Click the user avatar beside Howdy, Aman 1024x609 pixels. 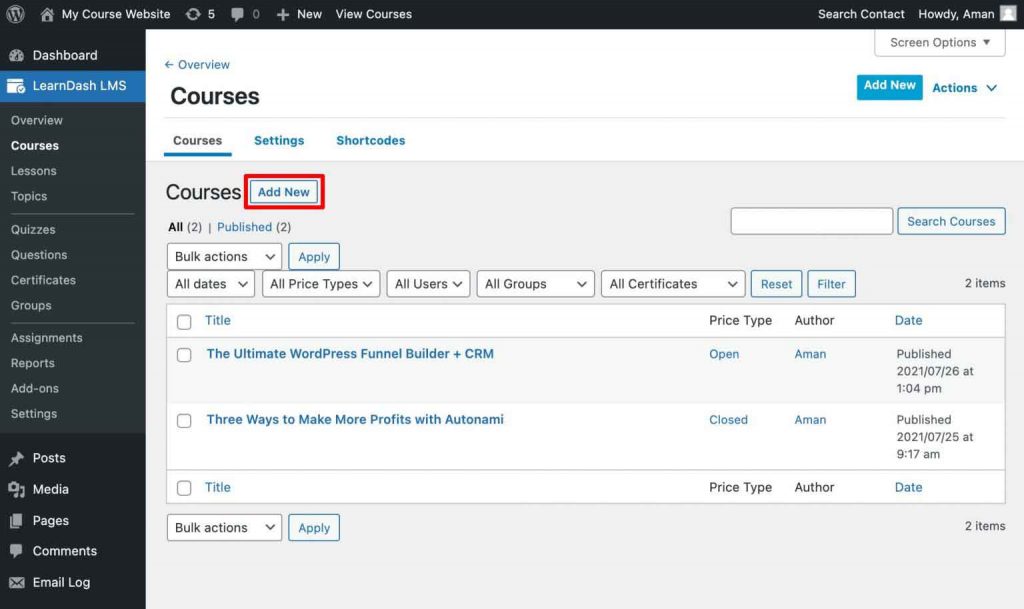pos(1008,14)
